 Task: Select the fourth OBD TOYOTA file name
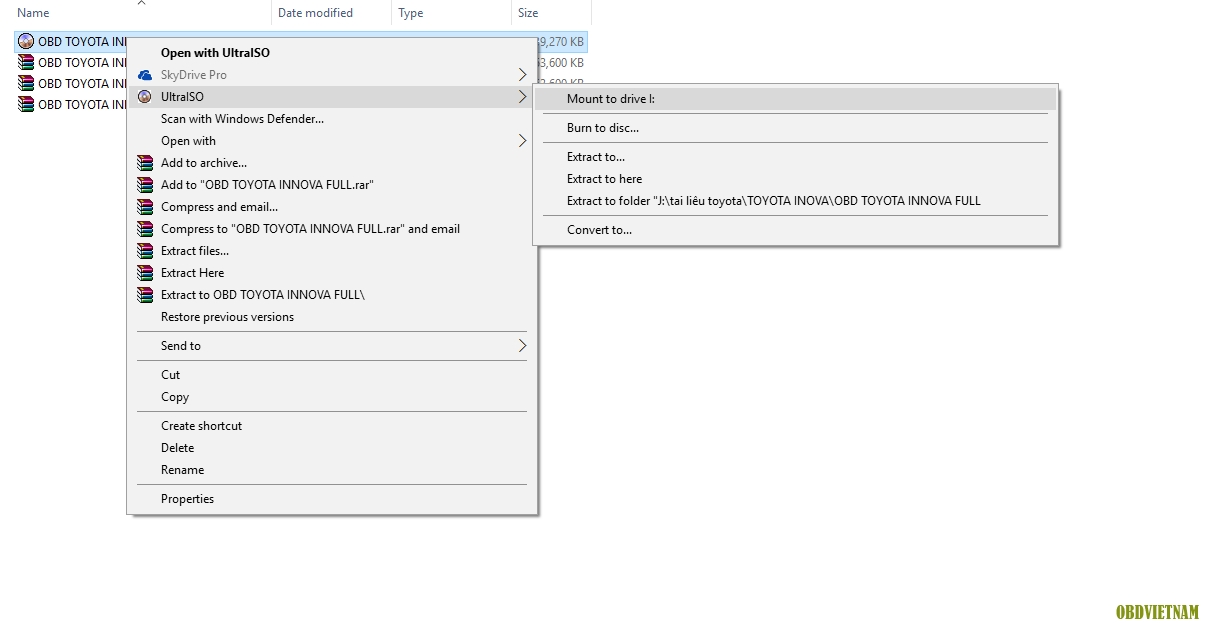(81, 104)
